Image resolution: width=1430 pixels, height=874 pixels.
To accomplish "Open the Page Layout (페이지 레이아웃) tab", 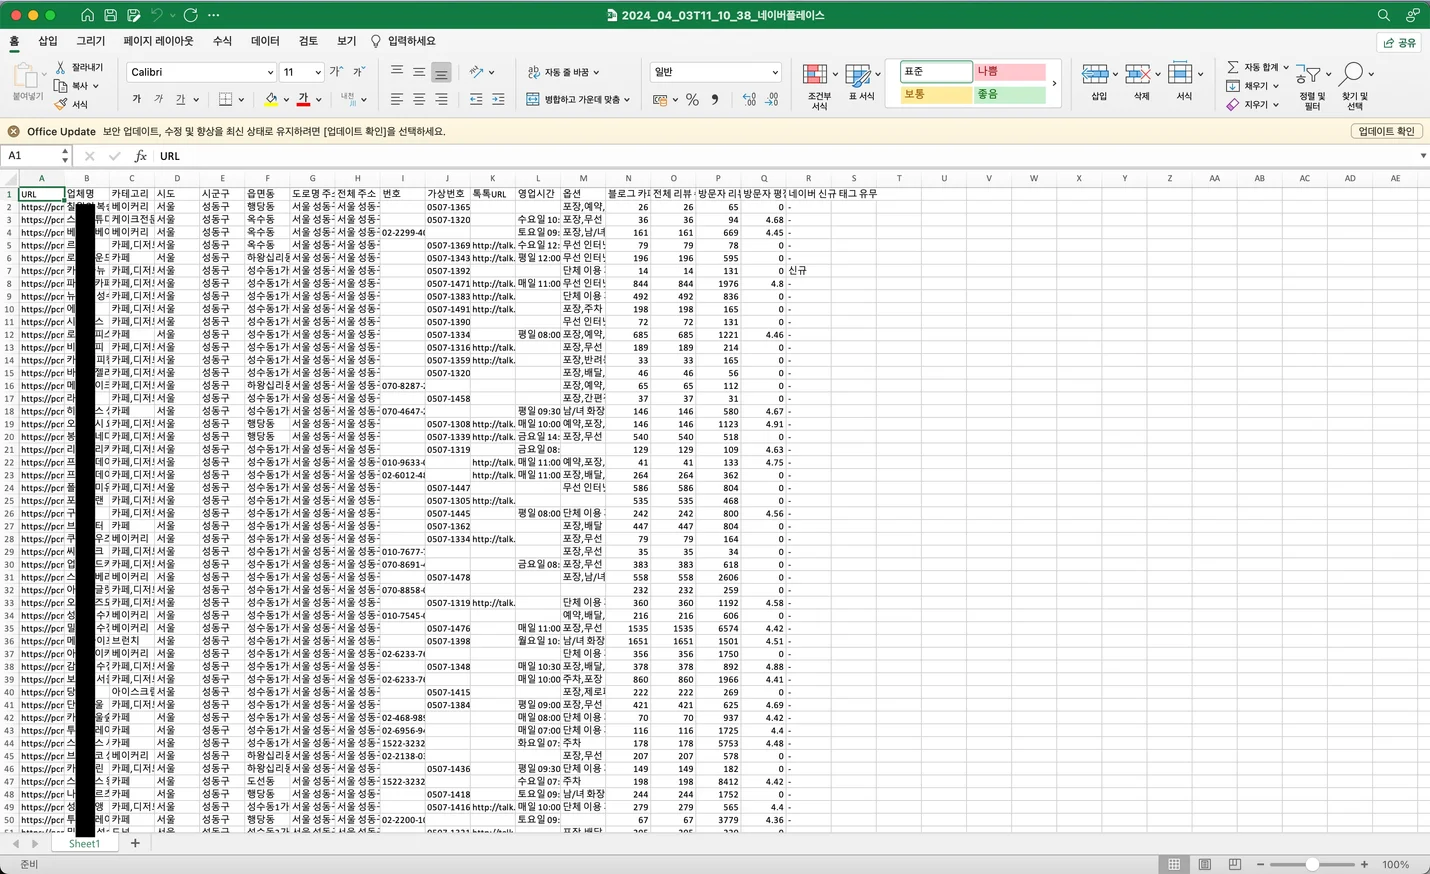I will (x=158, y=41).
